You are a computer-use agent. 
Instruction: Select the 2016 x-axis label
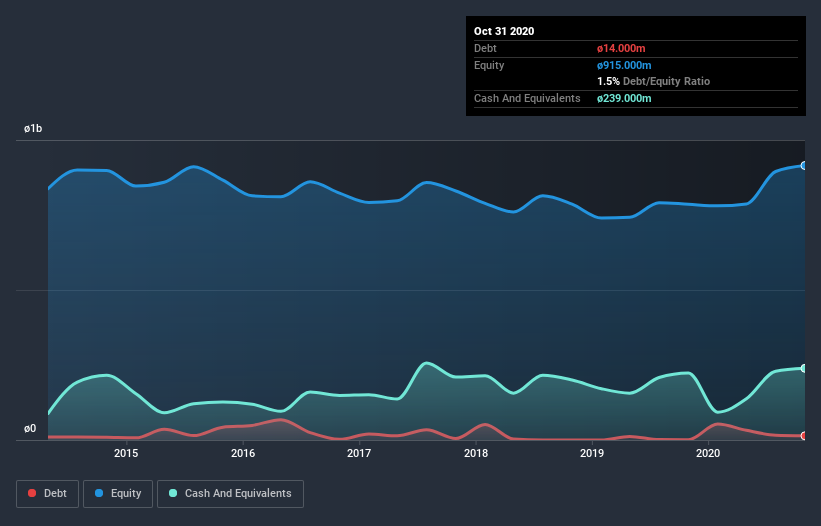coord(243,453)
